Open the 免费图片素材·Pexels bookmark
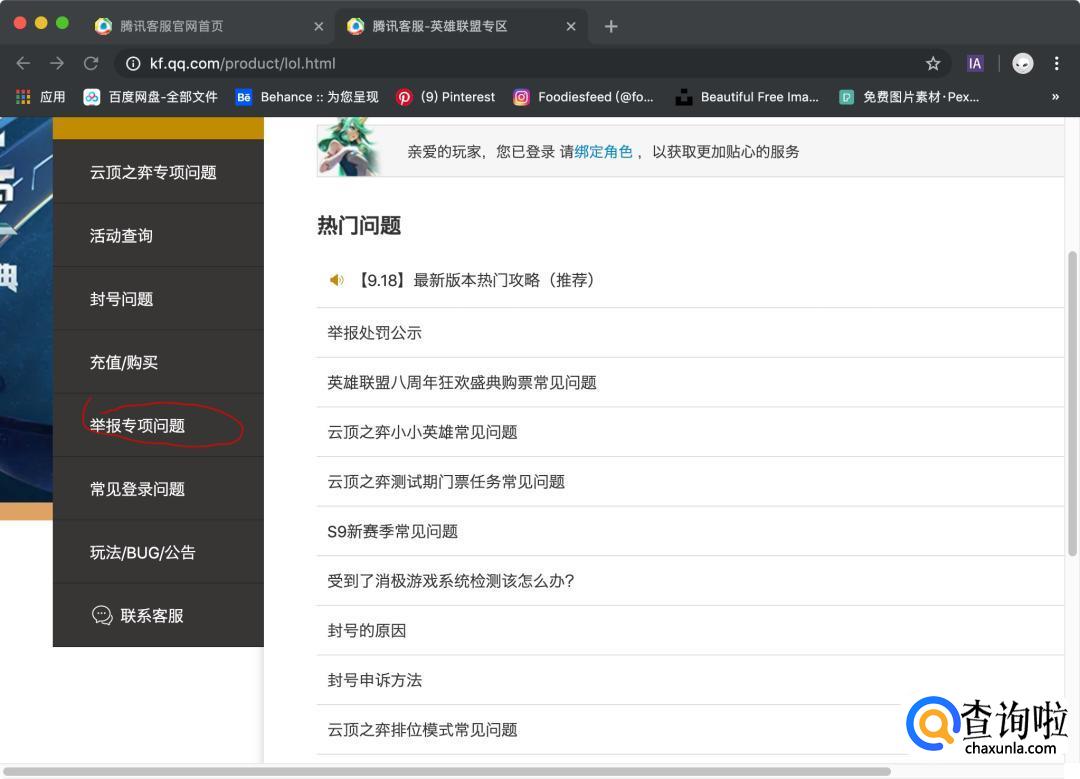The width and height of the screenshot is (1080, 779). [909, 97]
